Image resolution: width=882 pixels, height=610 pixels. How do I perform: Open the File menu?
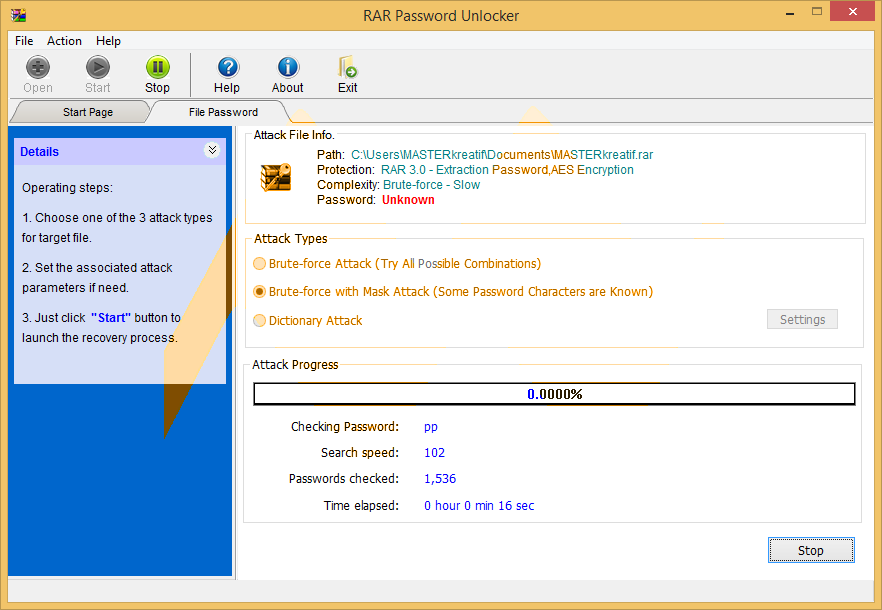pos(24,41)
